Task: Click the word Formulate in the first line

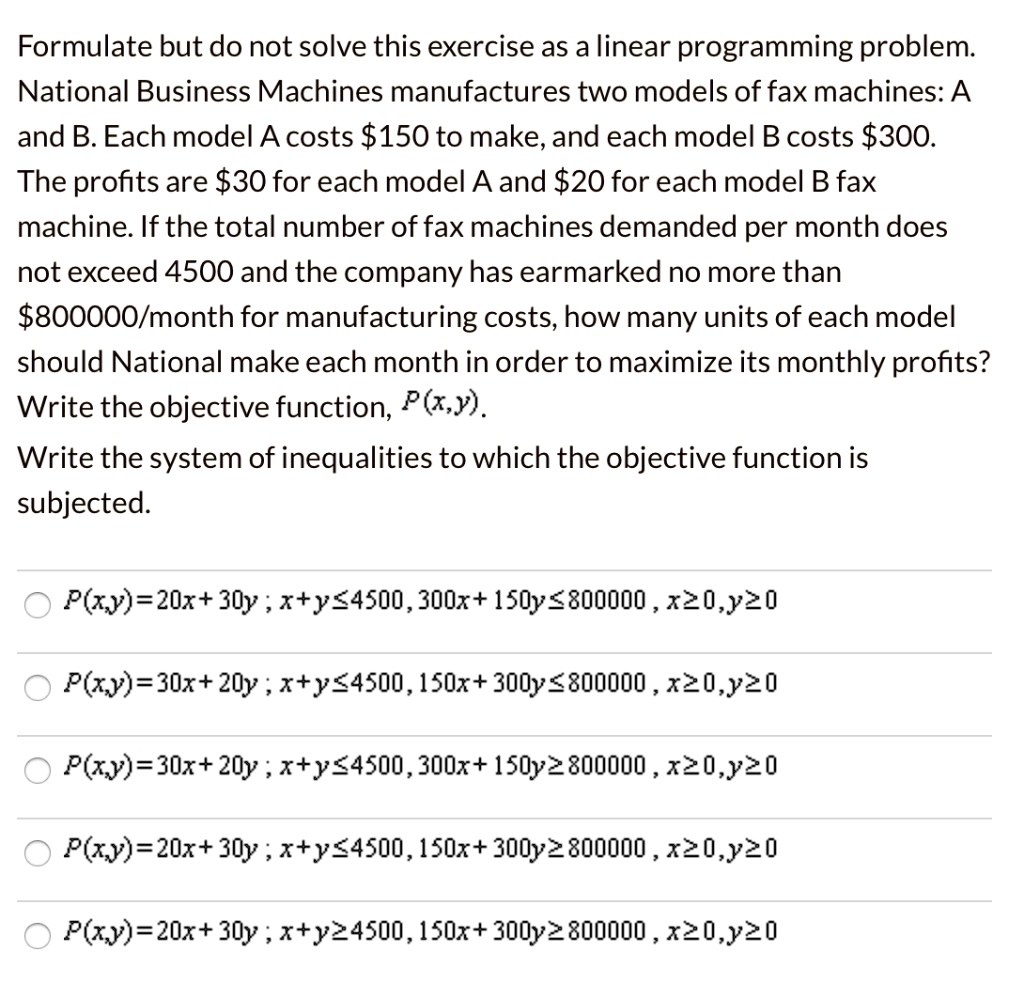Action: click(71, 46)
